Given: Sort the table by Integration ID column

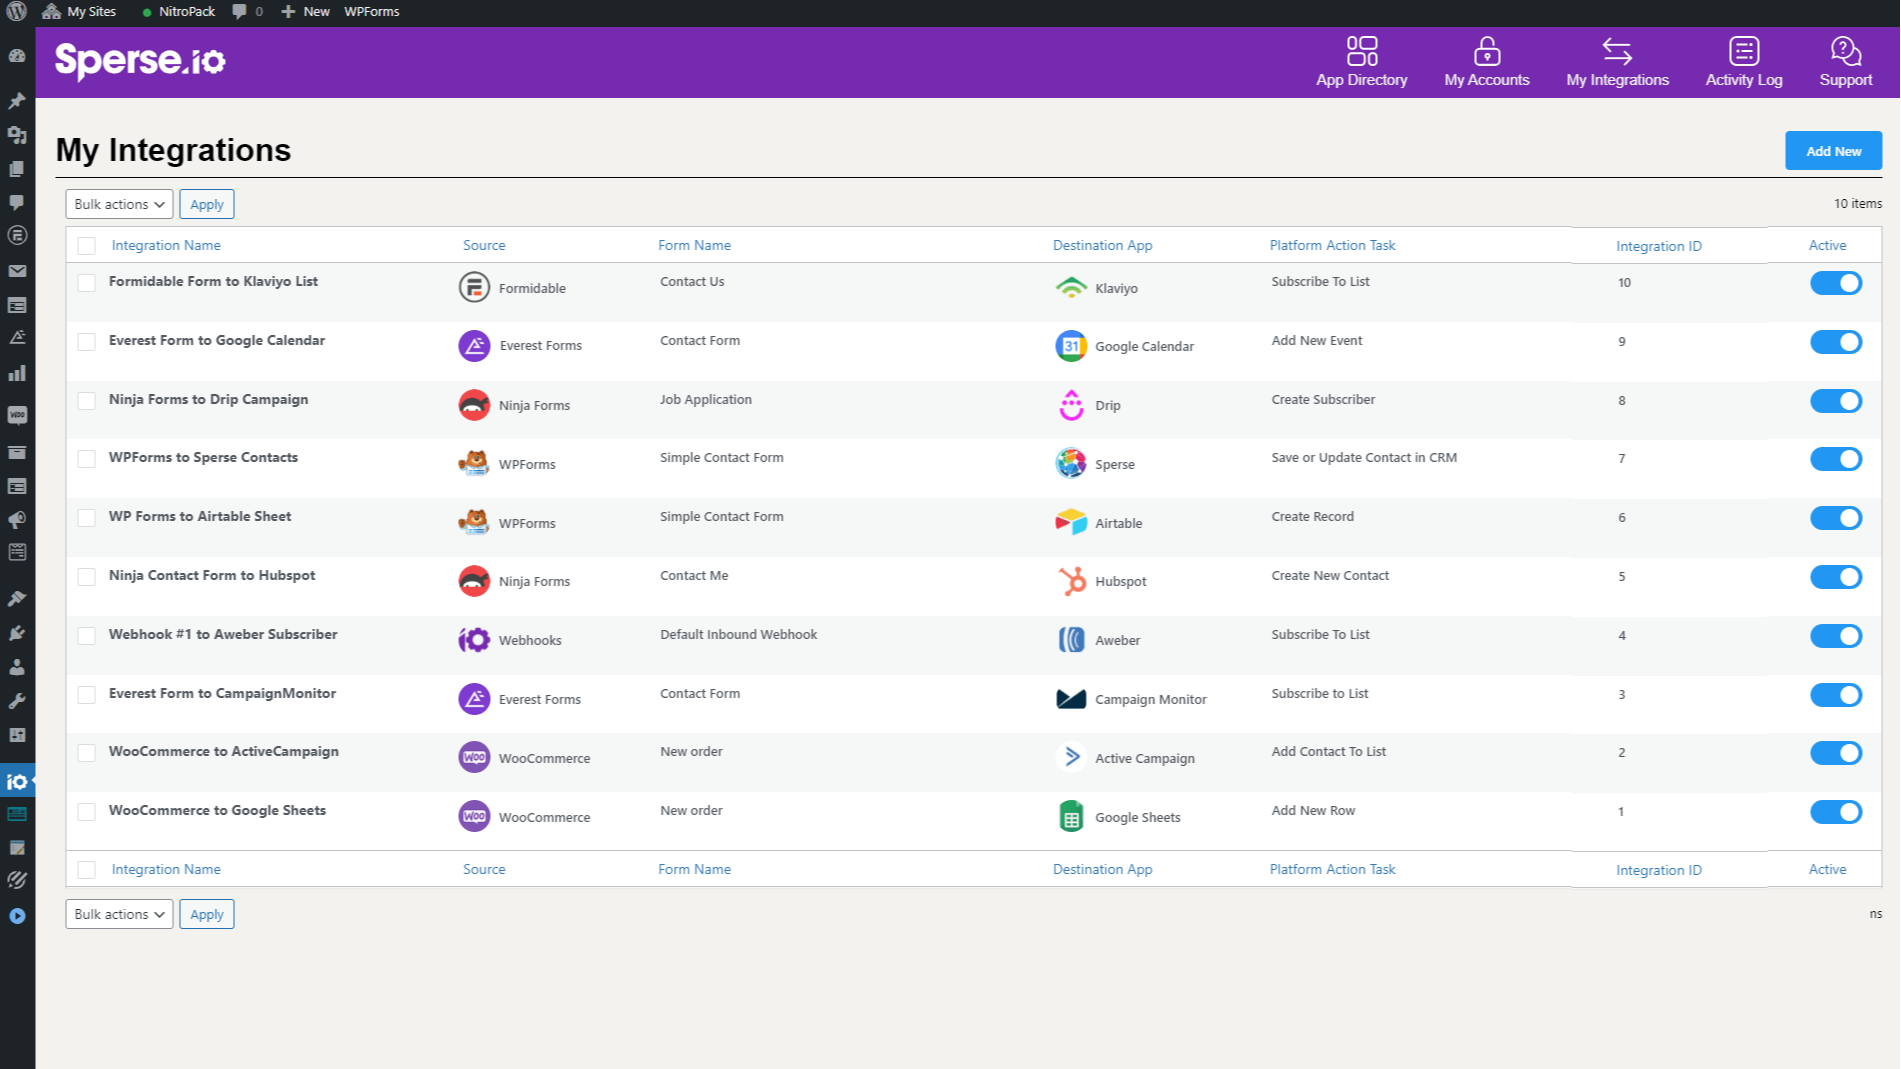Looking at the screenshot, I should [1658, 245].
